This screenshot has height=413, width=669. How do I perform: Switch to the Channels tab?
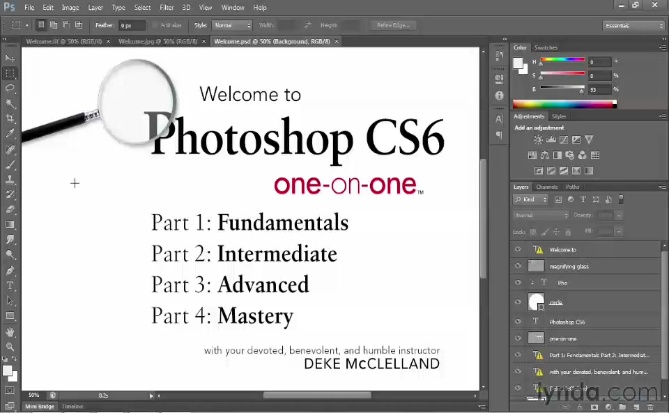point(547,187)
